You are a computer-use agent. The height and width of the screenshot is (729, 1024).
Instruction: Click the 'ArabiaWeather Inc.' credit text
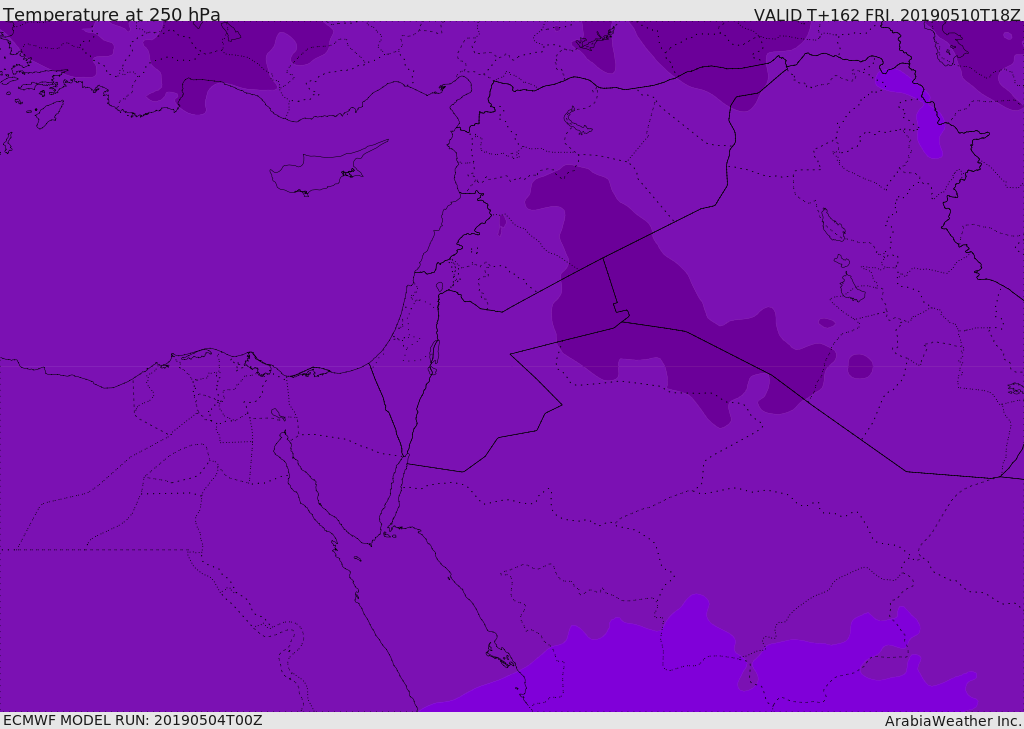pos(953,721)
